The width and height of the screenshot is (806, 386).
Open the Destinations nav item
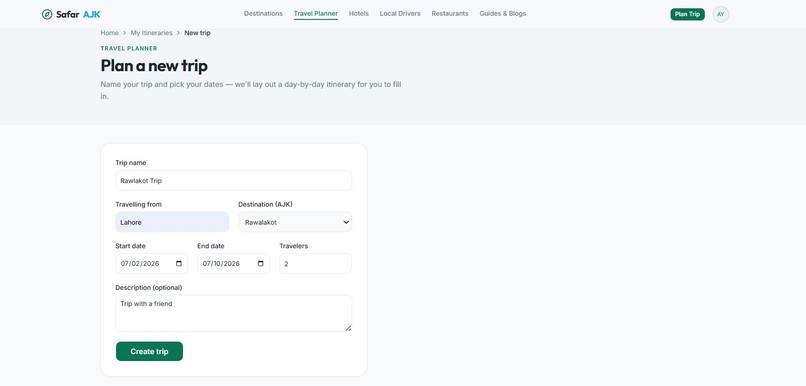pos(263,14)
